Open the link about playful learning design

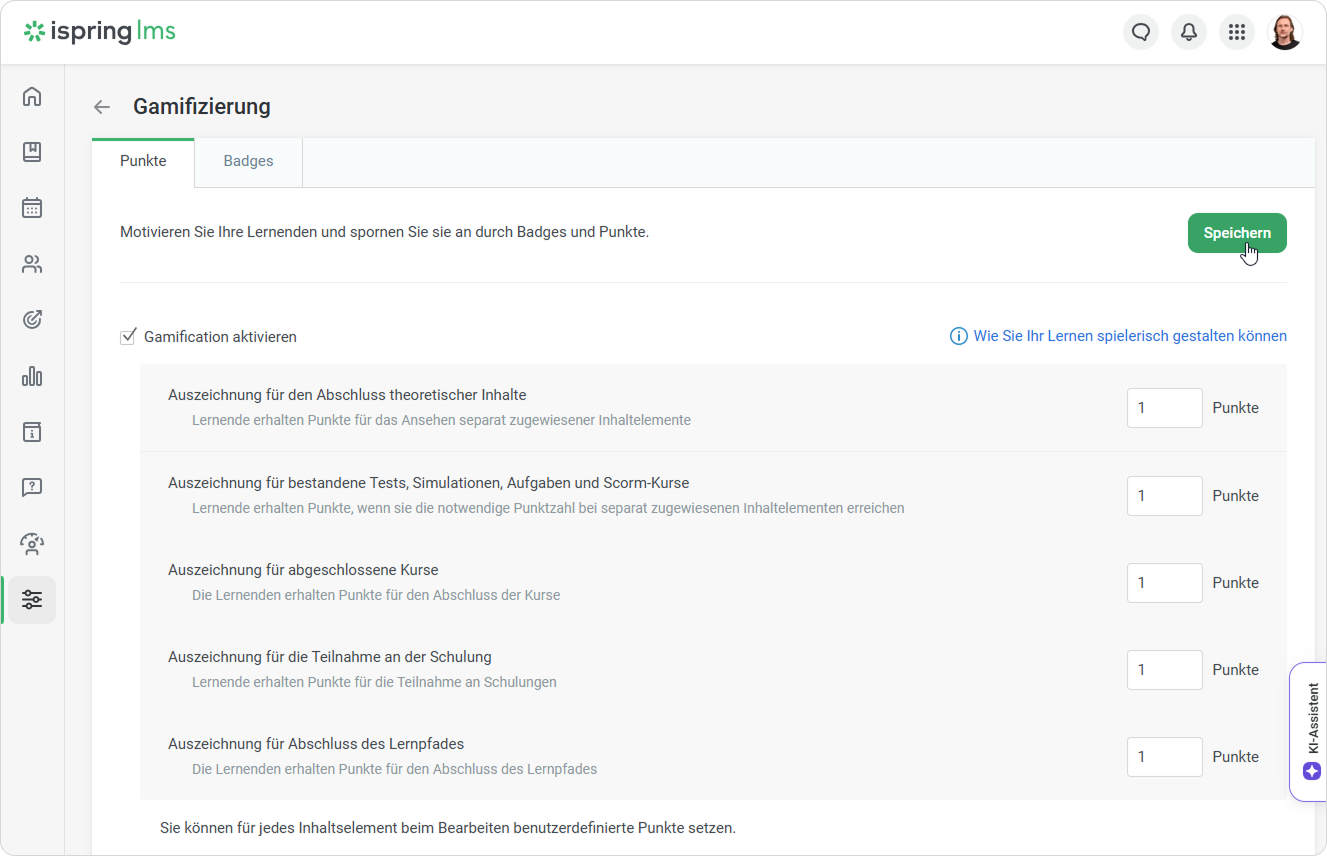[1130, 335]
